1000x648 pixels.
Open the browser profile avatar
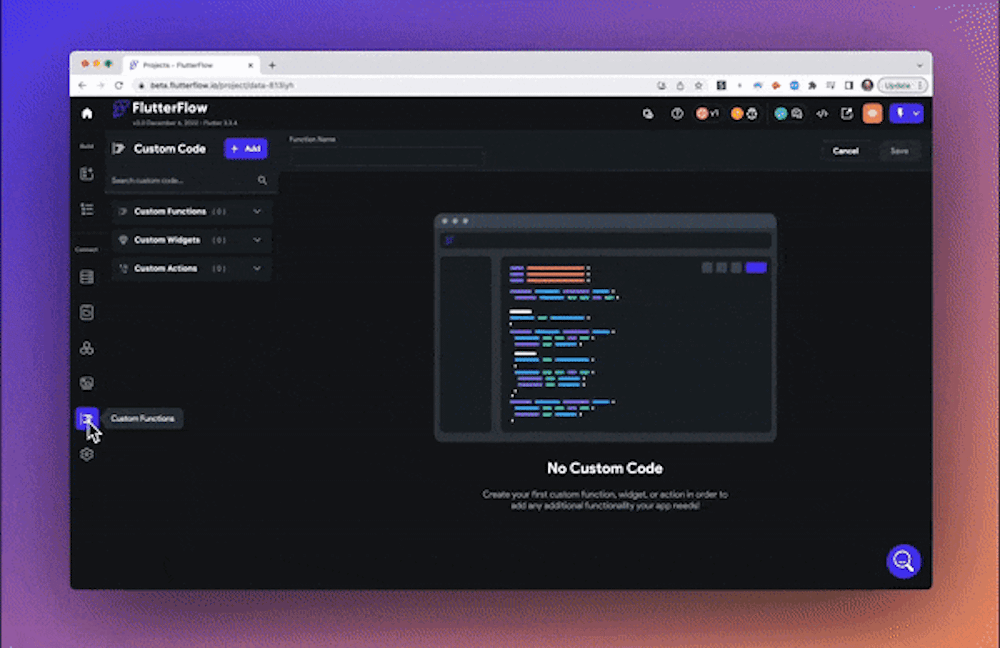[x=867, y=85]
